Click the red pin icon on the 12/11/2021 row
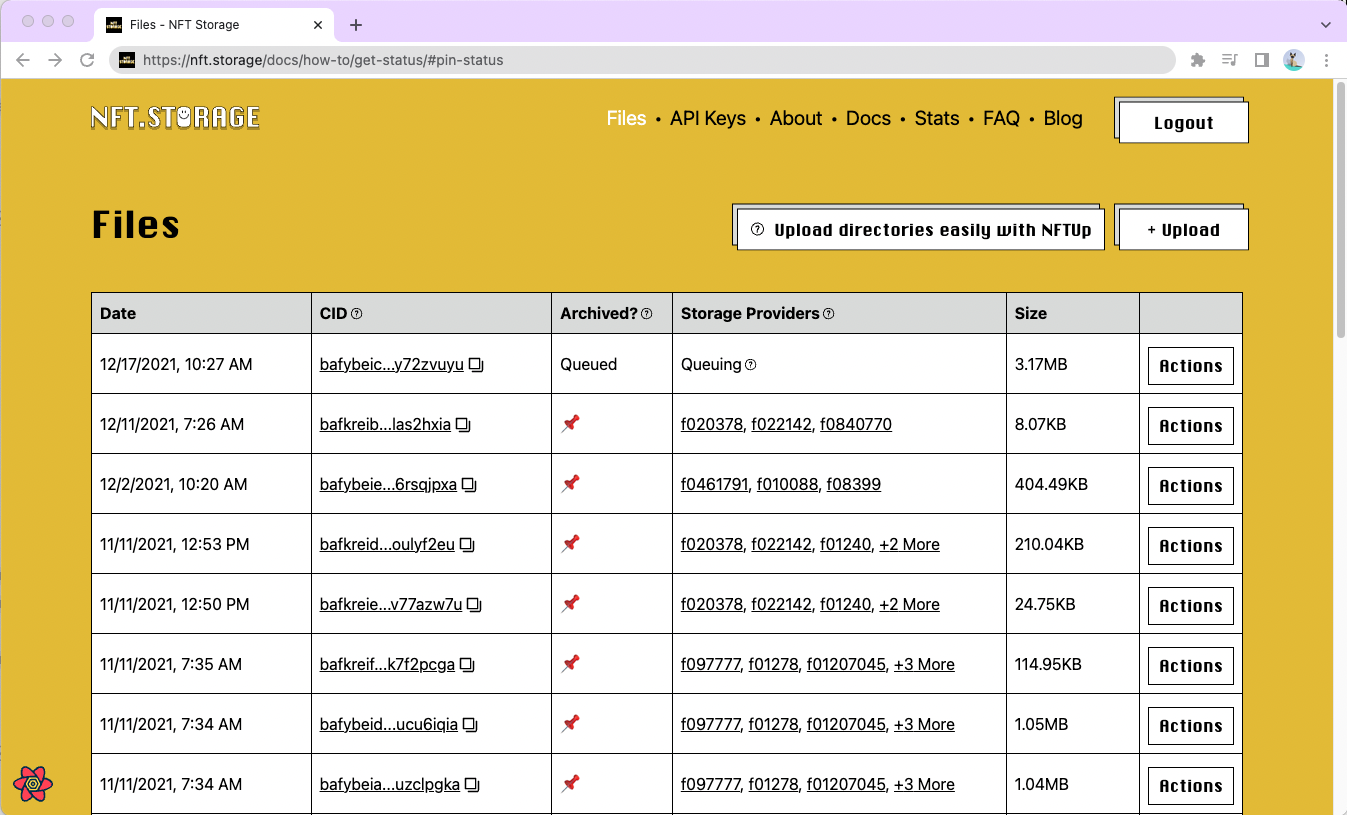Screen dimensions: 1347x815 (571, 424)
